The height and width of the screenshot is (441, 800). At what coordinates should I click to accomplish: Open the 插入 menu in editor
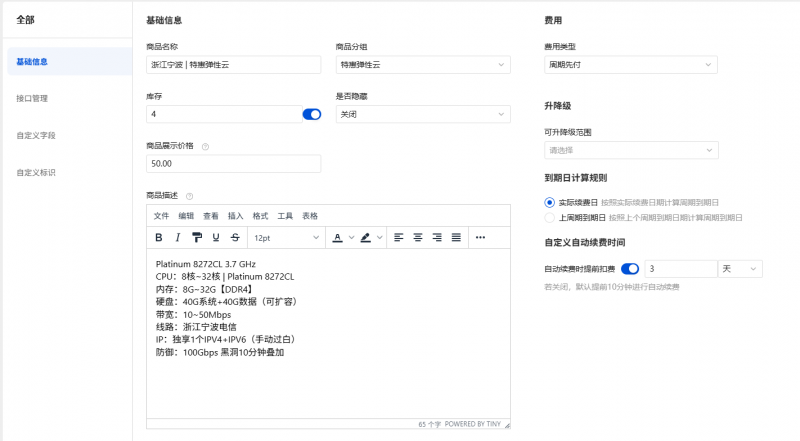(236, 216)
